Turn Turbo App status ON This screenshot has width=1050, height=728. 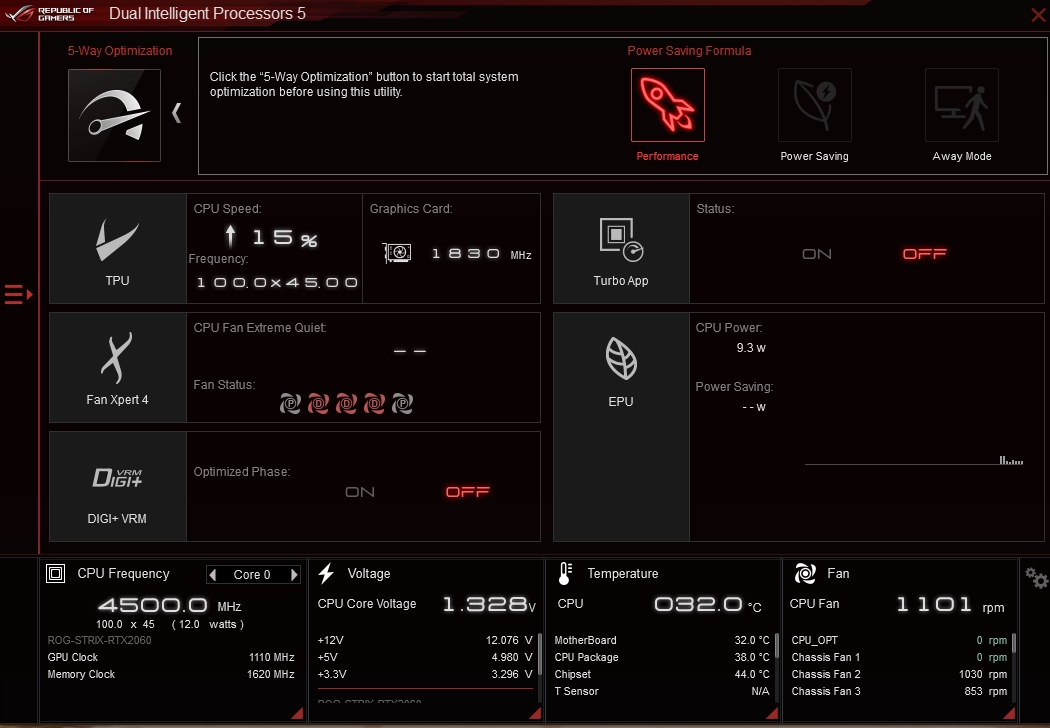817,254
